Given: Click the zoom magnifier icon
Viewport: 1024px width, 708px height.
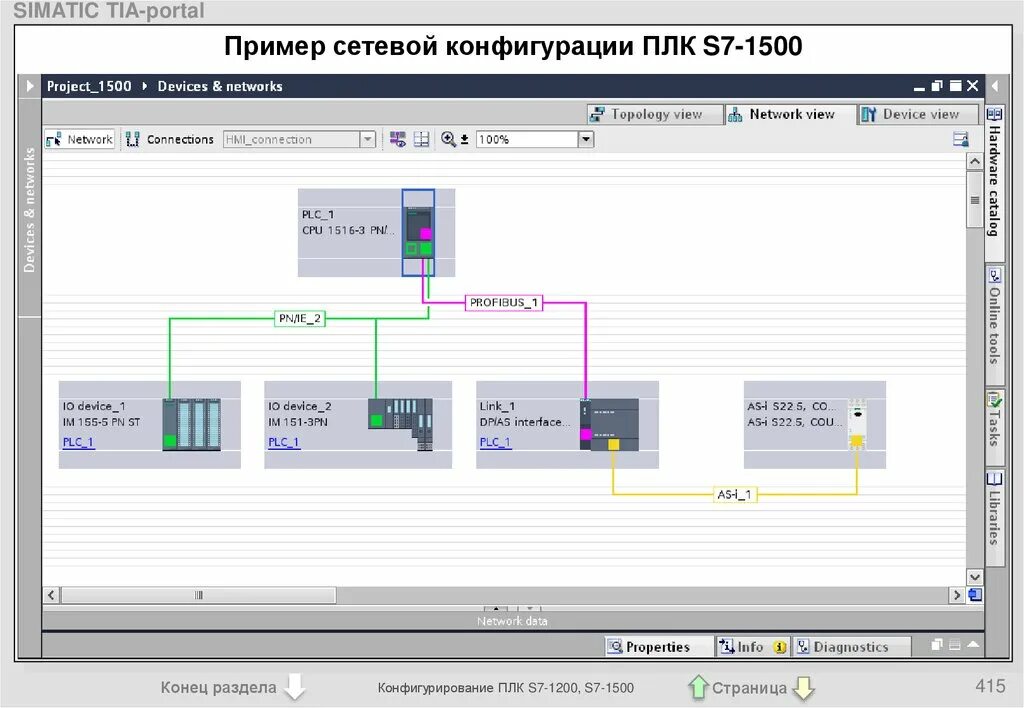Looking at the screenshot, I should pos(448,139).
